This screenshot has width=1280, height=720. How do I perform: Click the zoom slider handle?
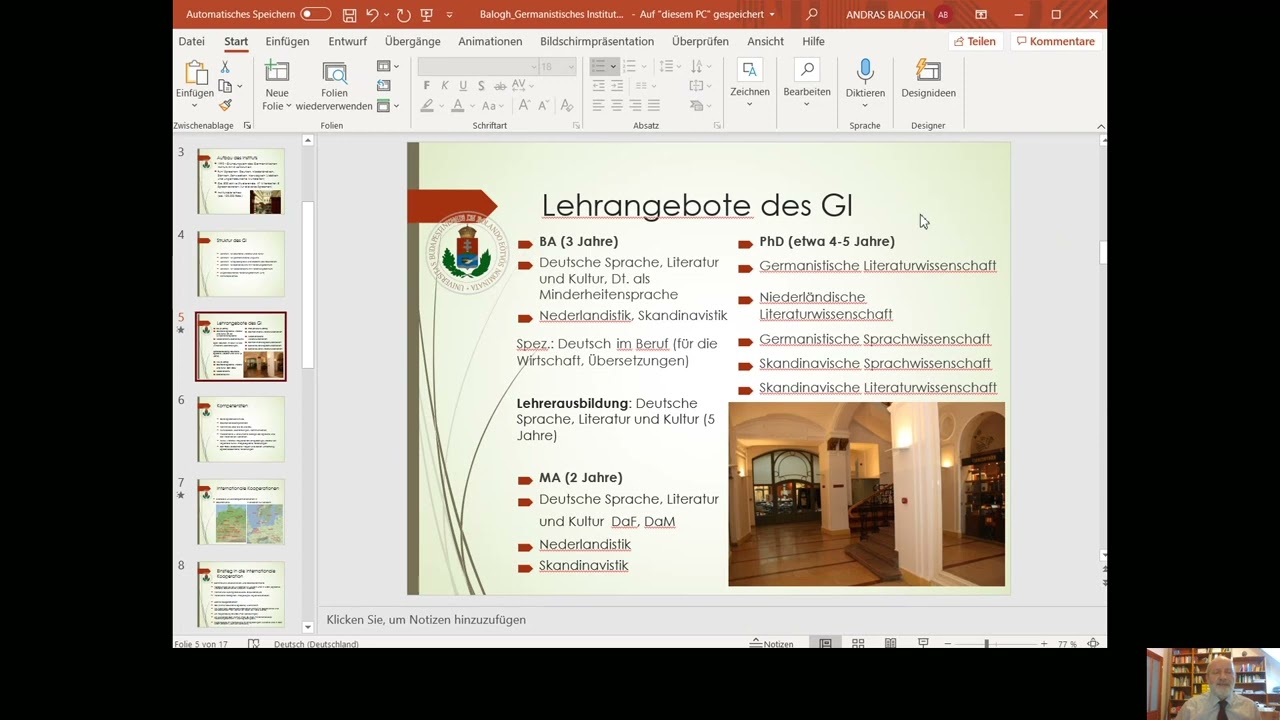[987, 644]
